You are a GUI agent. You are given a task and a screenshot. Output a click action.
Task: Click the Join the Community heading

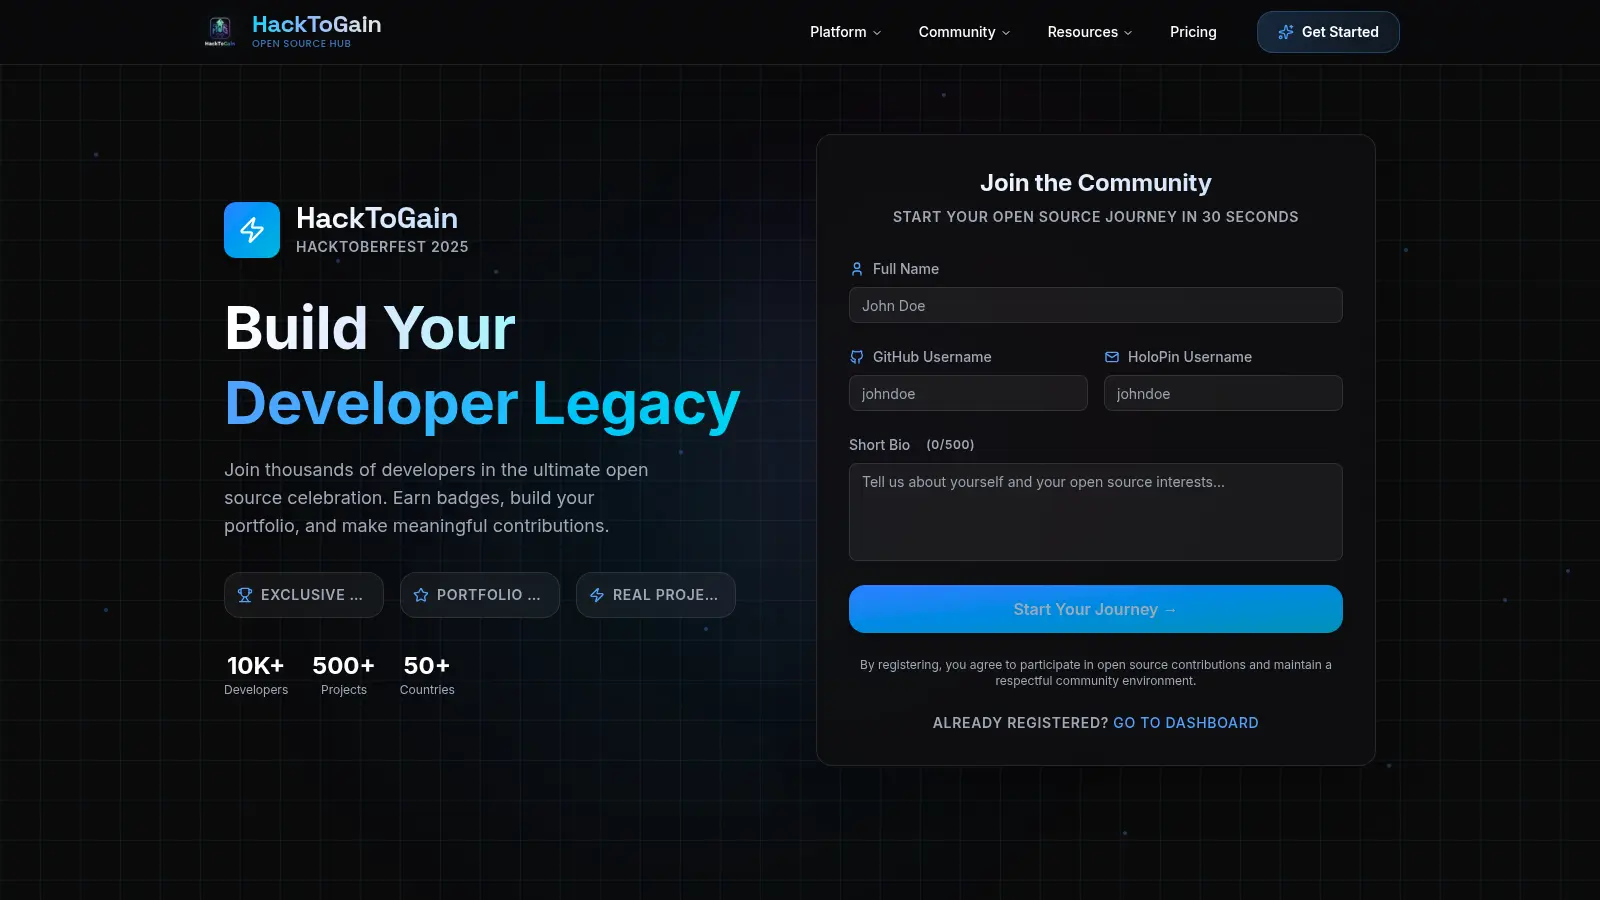point(1096,183)
